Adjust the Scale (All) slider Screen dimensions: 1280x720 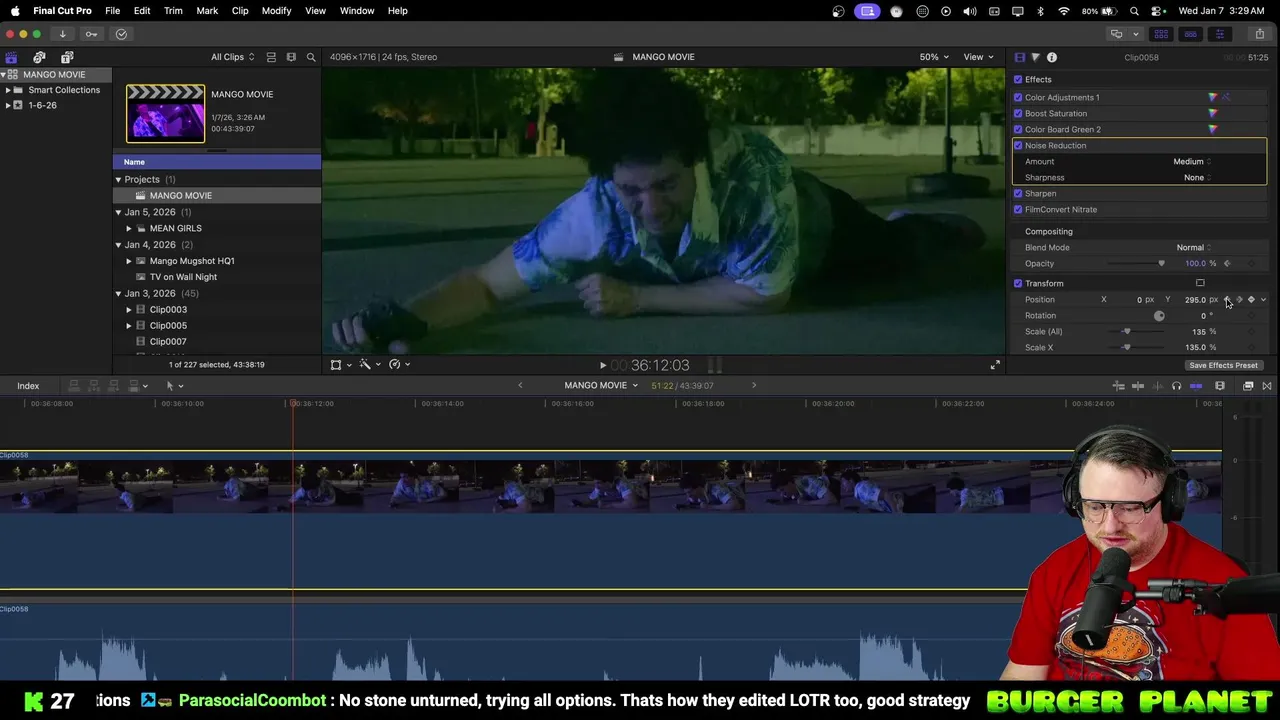click(1128, 331)
